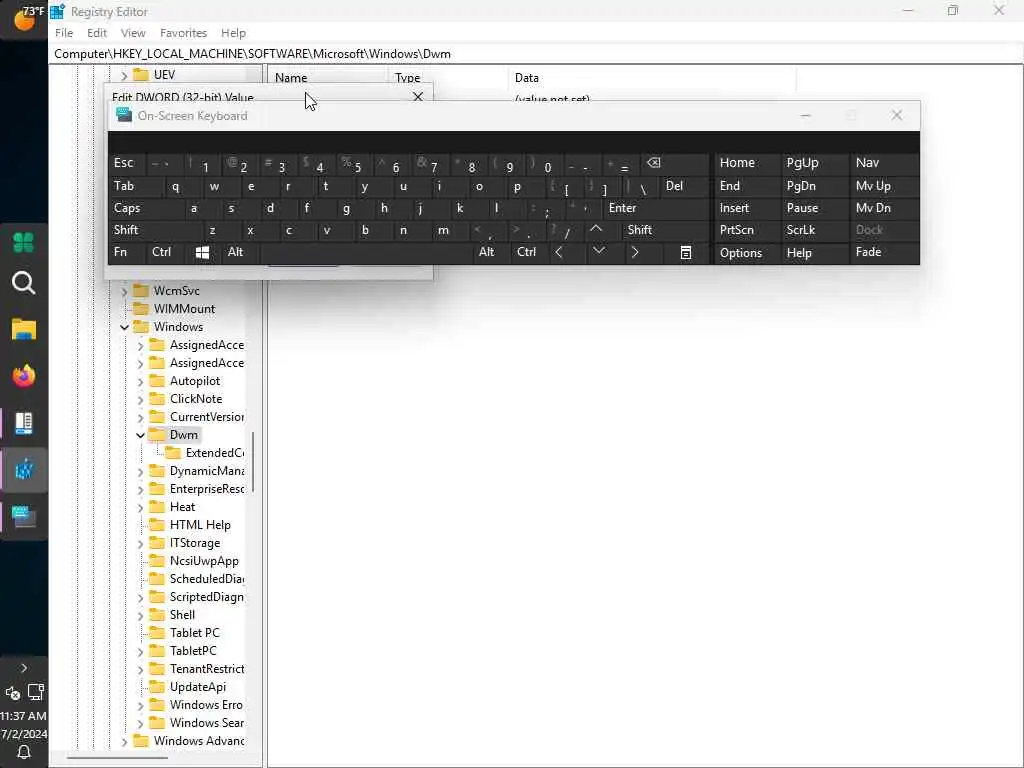Hit the down arrow key on the On-Screen Keyboard
Viewport: 1024px width, 768px height.
(599, 251)
